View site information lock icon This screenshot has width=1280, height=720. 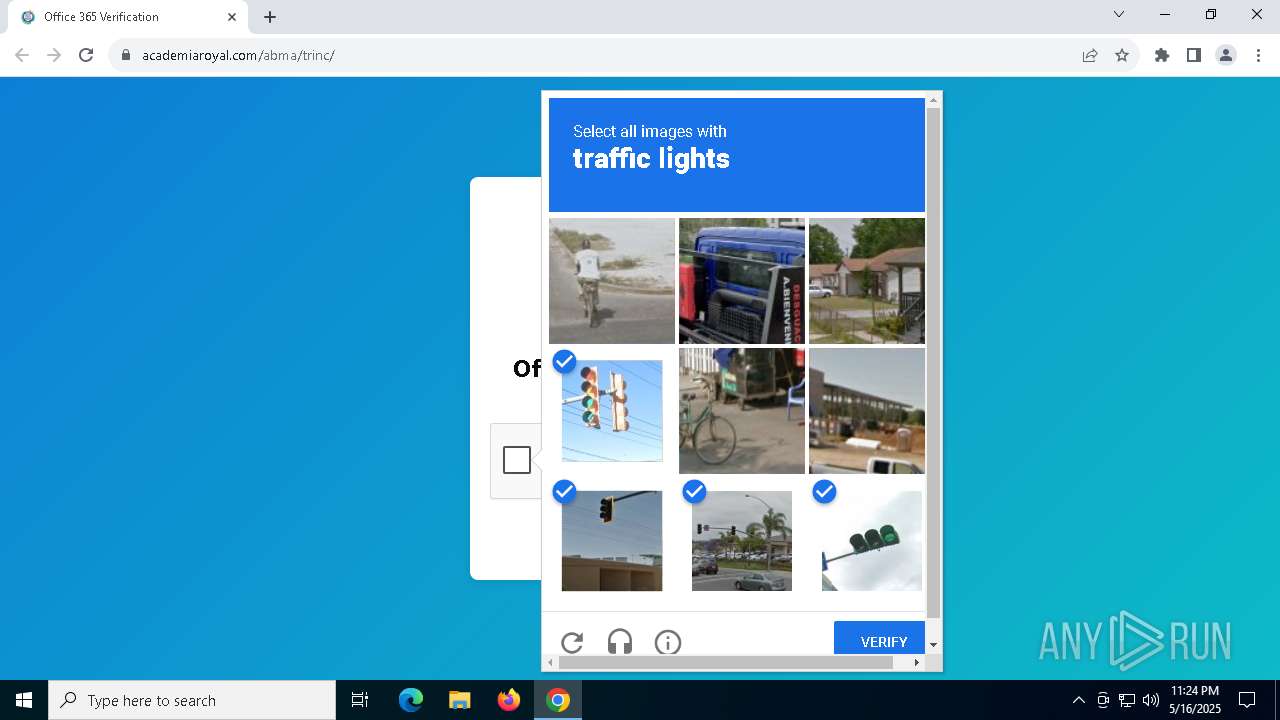coord(126,55)
